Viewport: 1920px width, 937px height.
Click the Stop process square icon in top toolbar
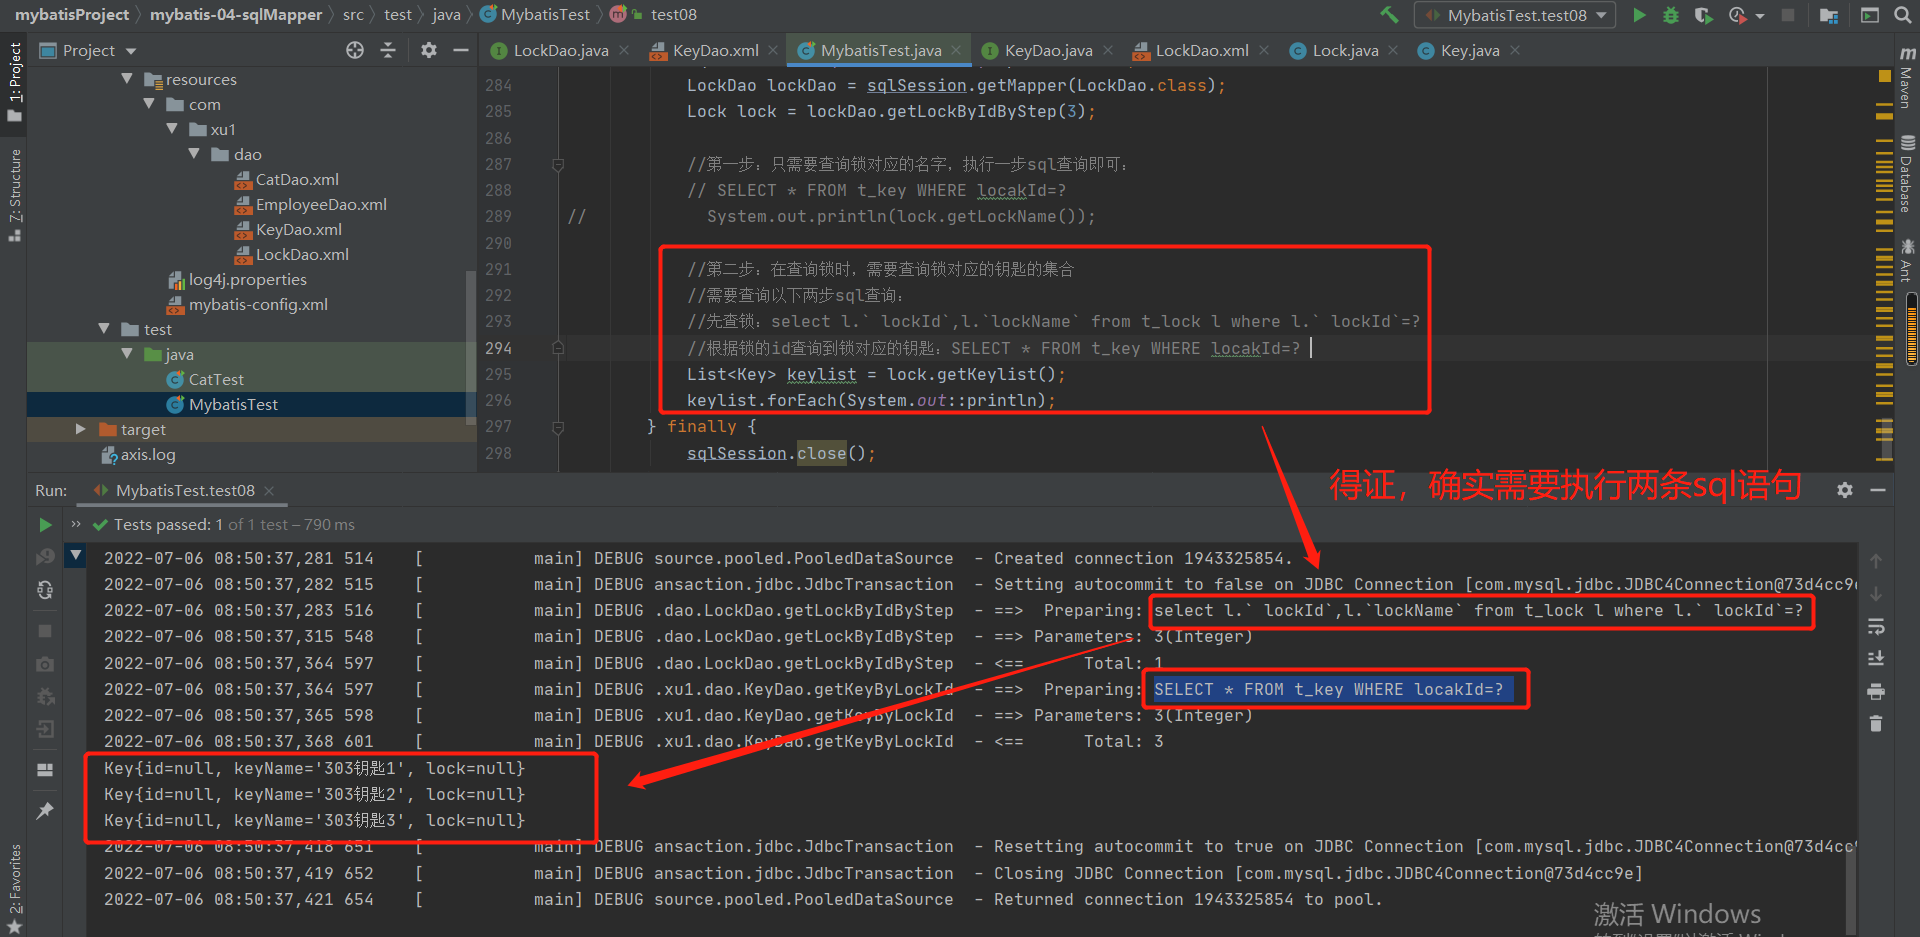[x=1788, y=15]
